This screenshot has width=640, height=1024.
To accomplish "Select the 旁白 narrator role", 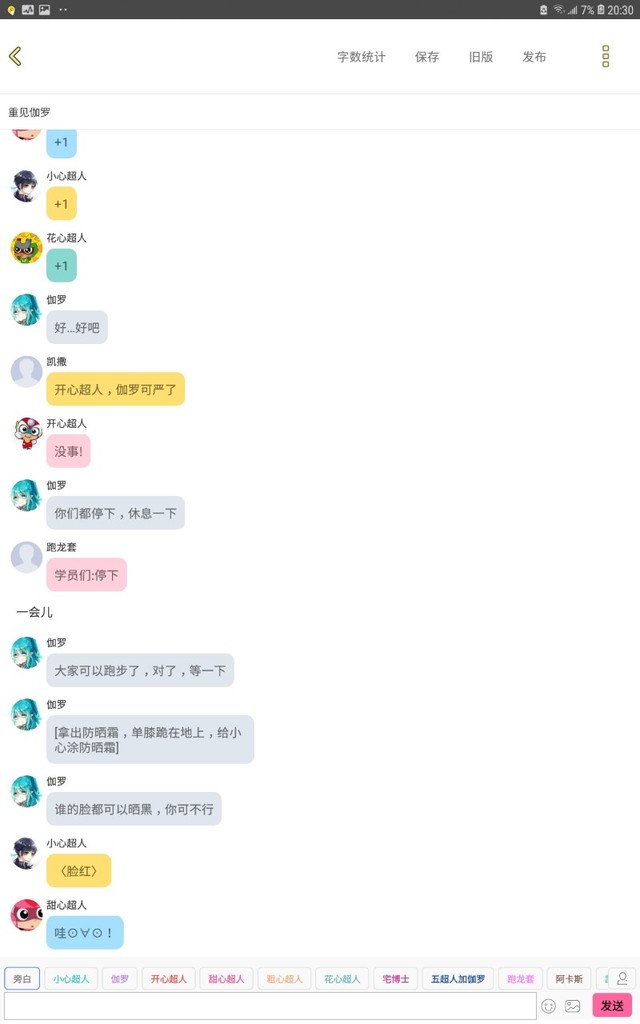I will tap(22, 979).
